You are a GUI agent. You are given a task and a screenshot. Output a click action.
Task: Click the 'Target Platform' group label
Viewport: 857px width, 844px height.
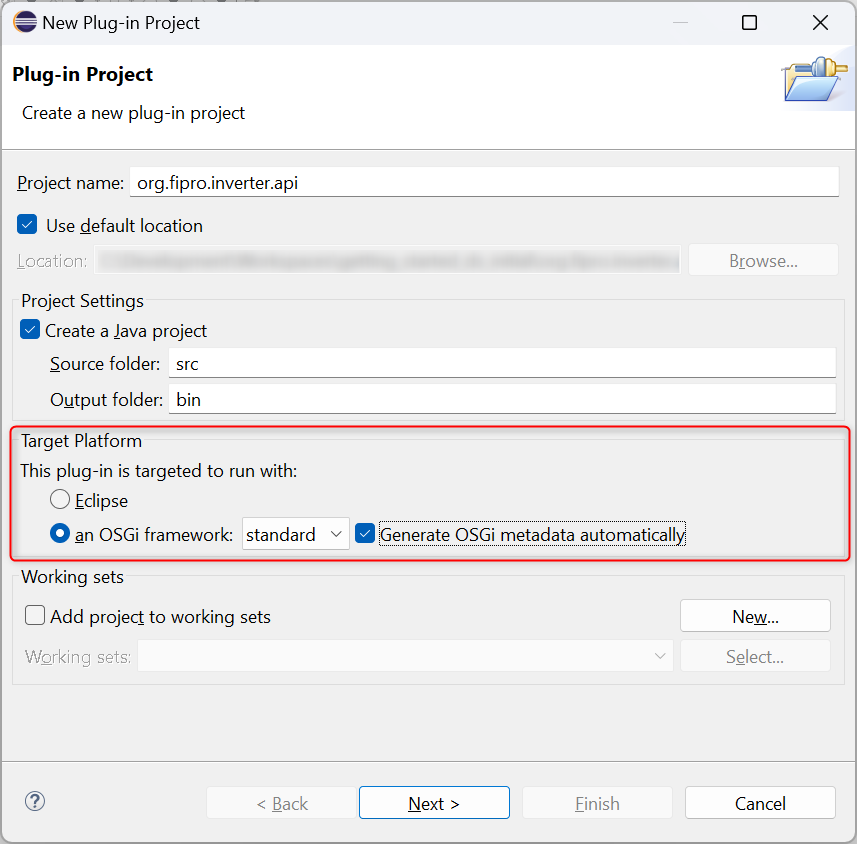coord(81,441)
